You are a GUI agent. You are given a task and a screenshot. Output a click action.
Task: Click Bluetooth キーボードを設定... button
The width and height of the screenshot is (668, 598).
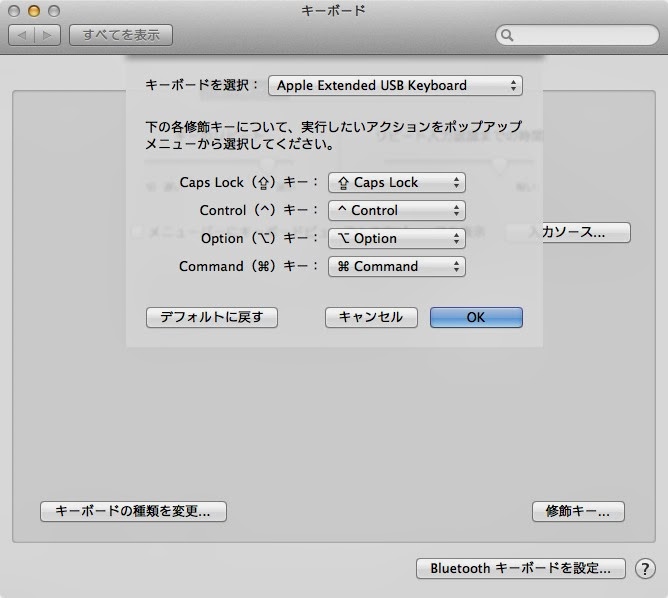521,569
